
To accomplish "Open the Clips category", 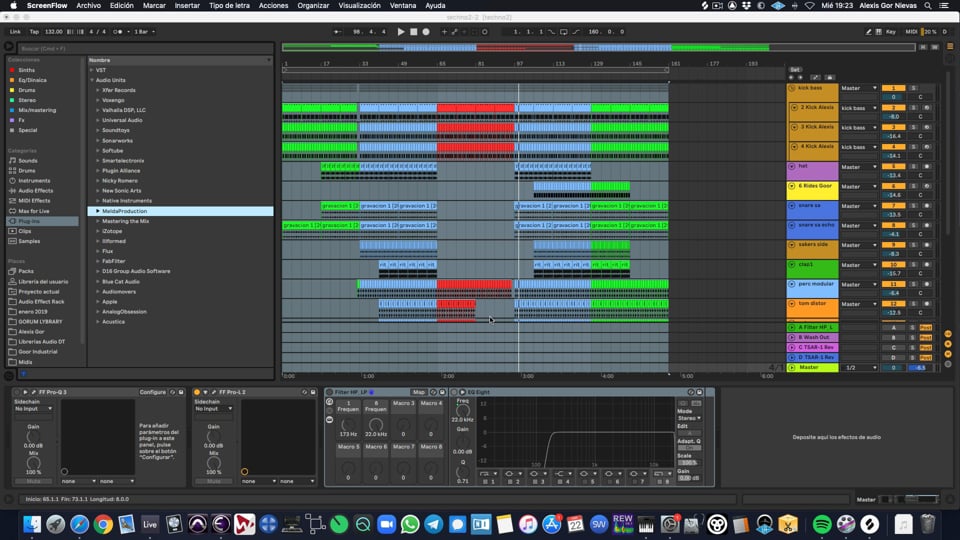I will coord(24,231).
